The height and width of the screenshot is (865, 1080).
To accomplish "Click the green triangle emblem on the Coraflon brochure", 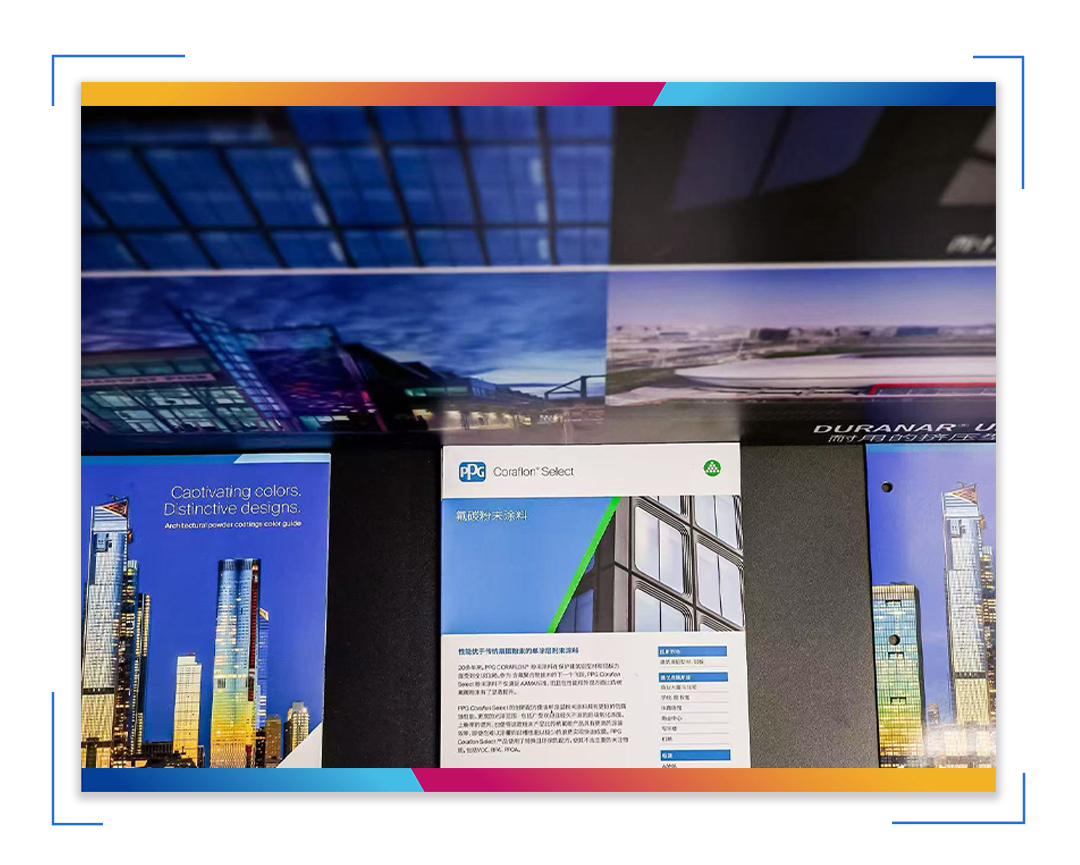I will (x=712, y=468).
